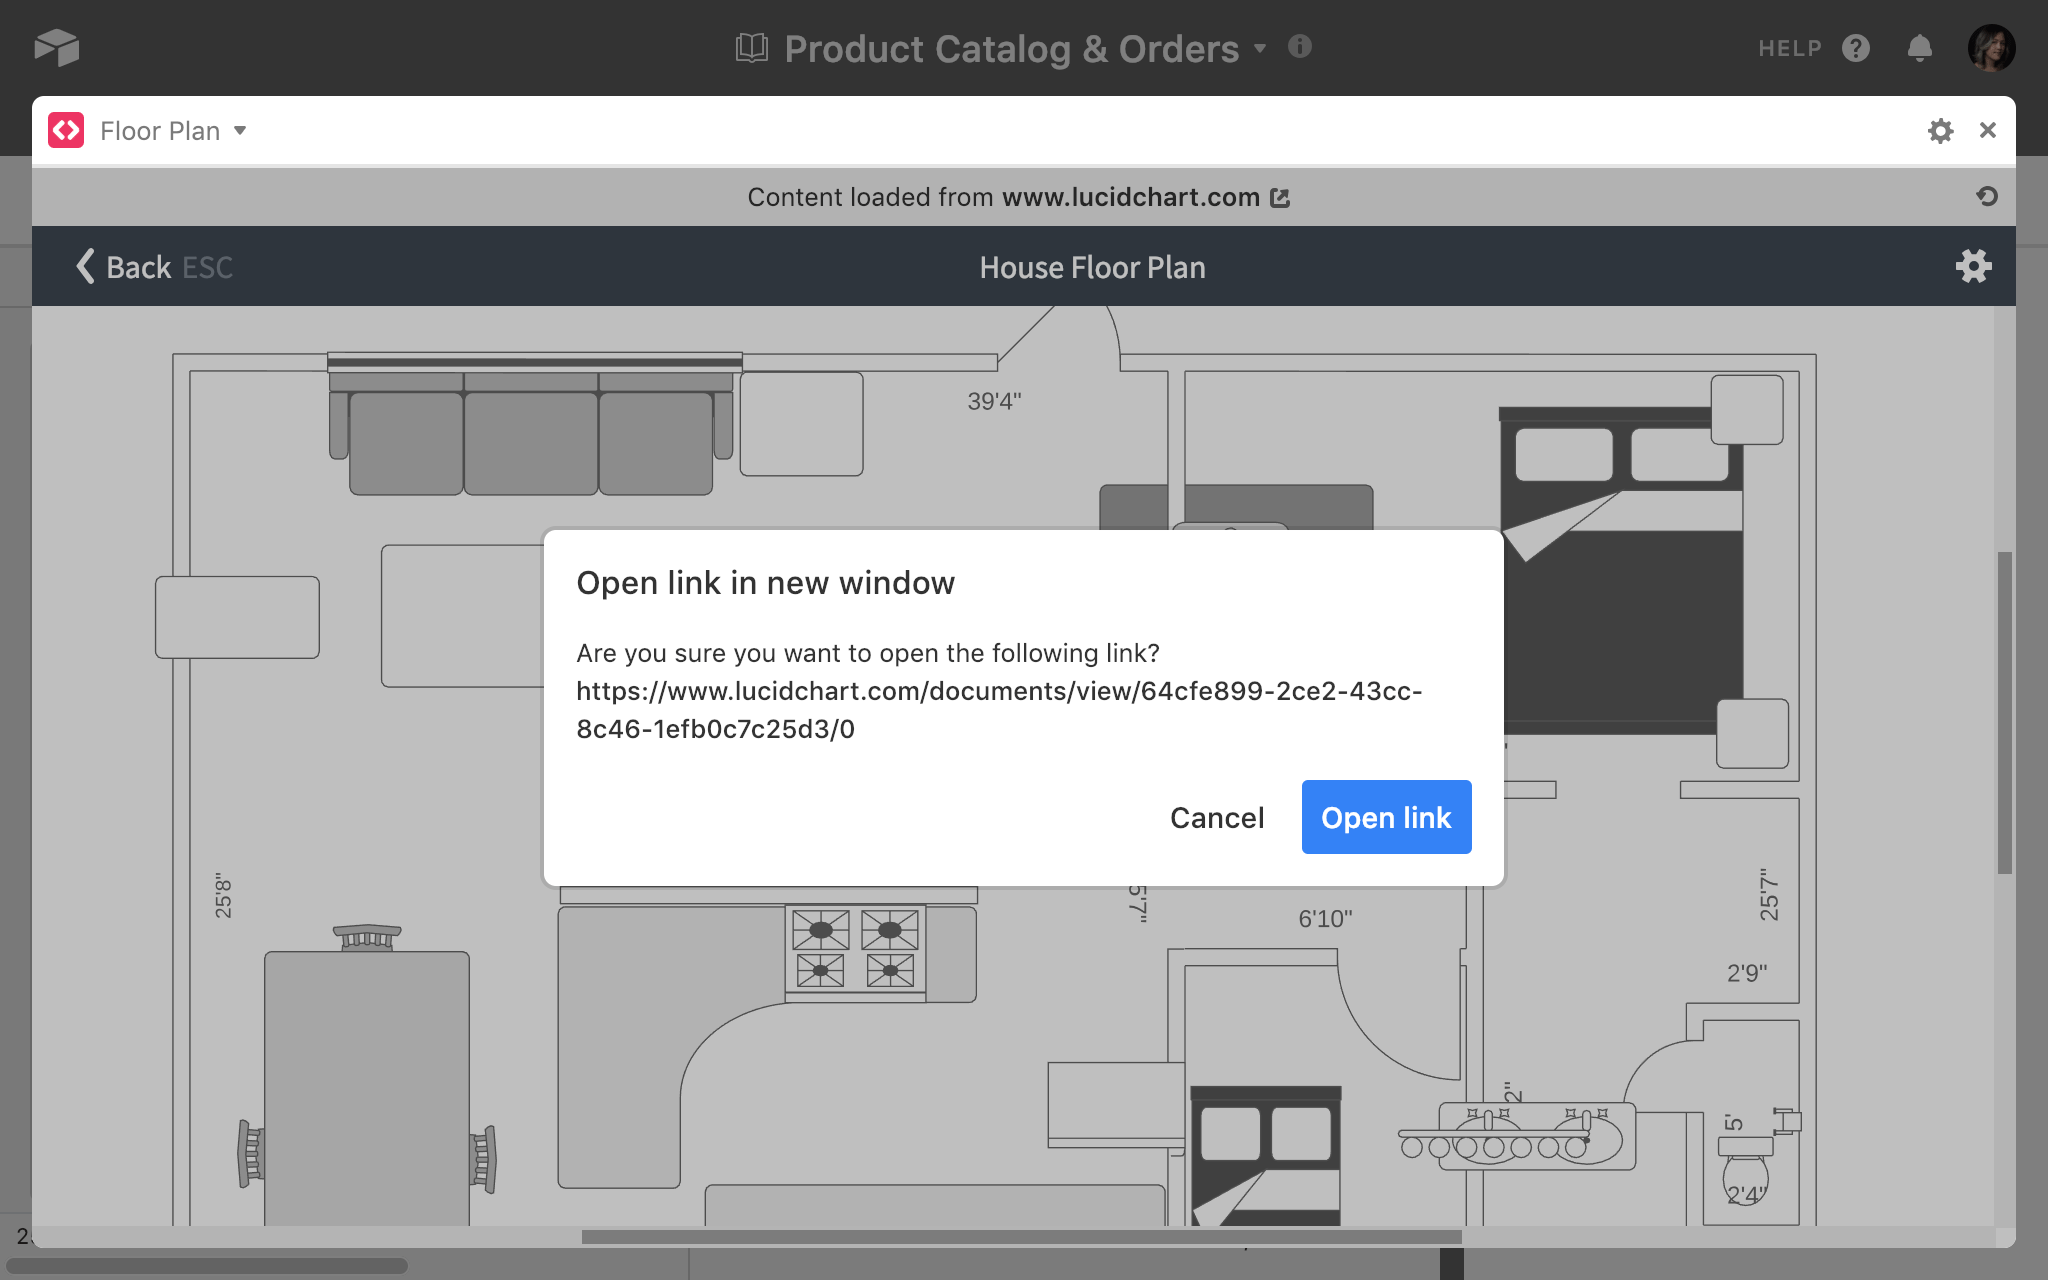
Task: Cancel opening the link
Action: click(1217, 817)
